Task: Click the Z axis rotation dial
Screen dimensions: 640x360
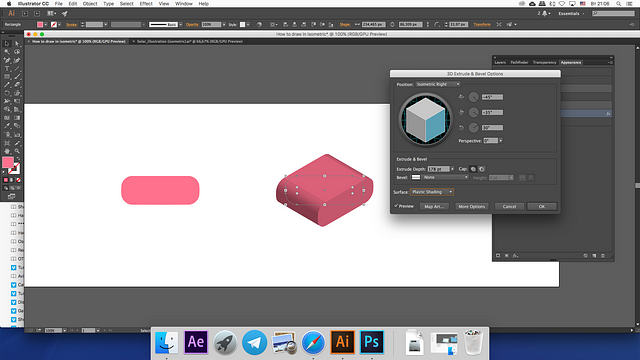Action: tap(473, 128)
